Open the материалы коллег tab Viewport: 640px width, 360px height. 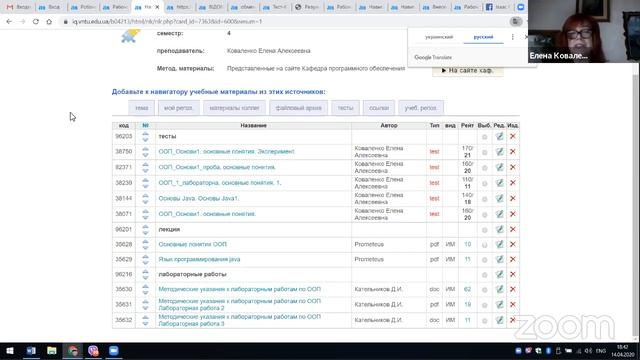[x=234, y=108]
